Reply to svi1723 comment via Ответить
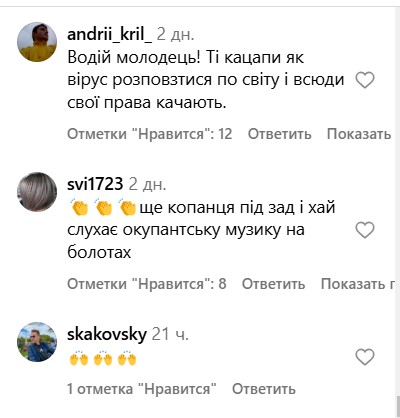Screen dimensions: 400x418 [274, 284]
